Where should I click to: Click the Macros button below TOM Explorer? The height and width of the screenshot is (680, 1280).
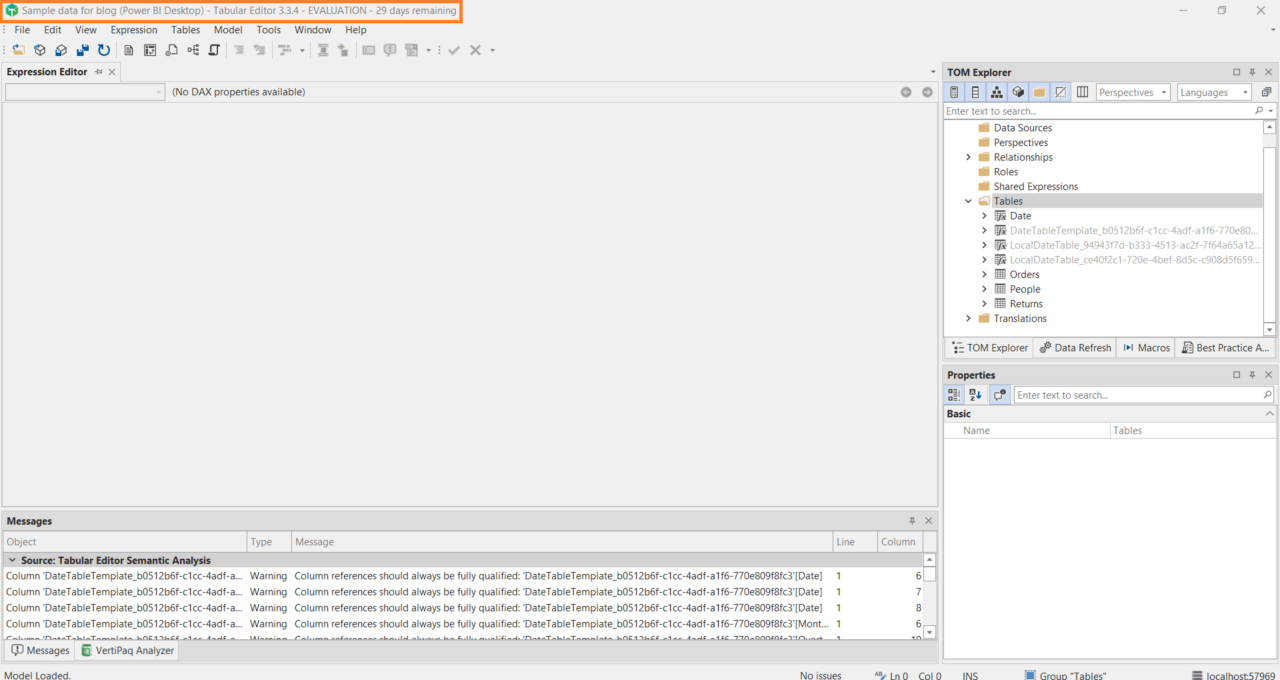point(1146,347)
